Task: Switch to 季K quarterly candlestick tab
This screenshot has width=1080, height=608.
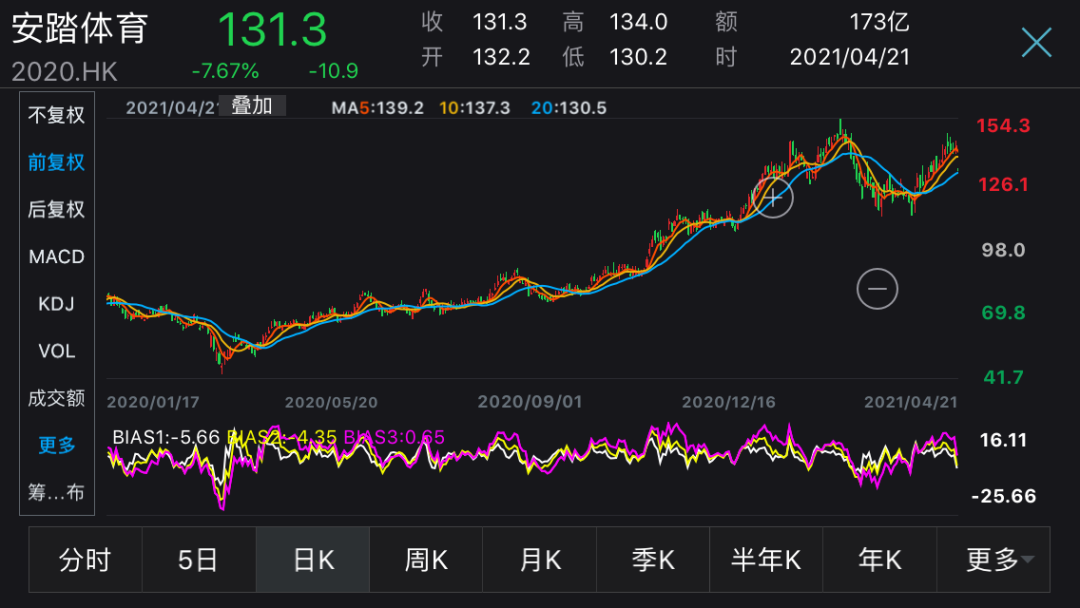Action: pos(653,560)
